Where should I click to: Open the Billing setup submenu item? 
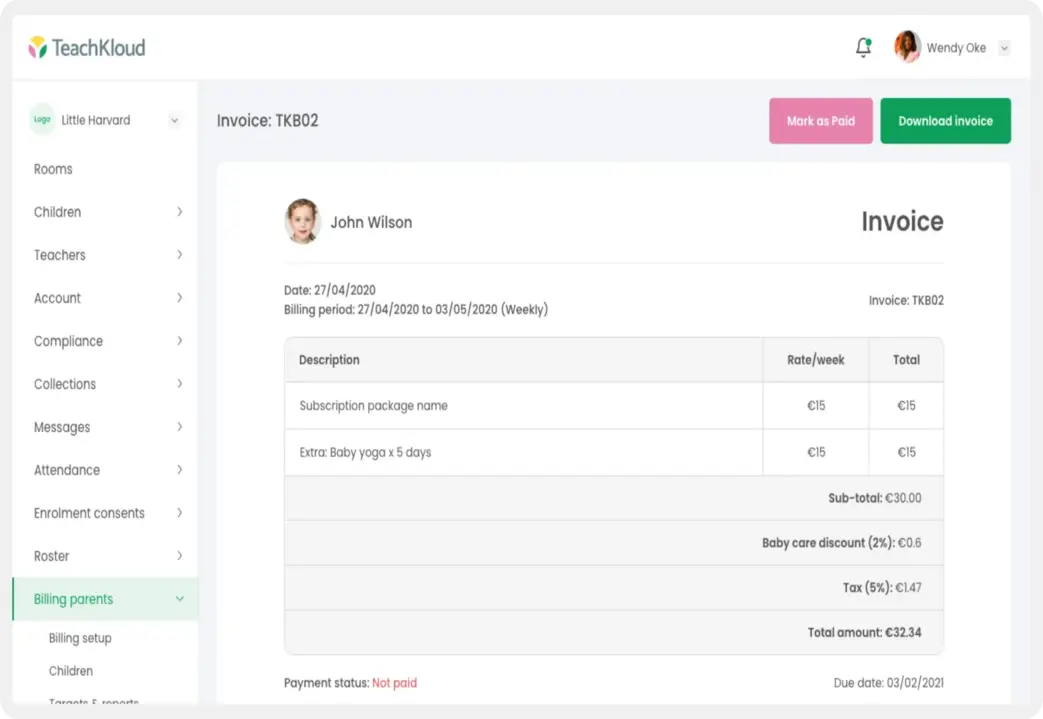(x=80, y=639)
